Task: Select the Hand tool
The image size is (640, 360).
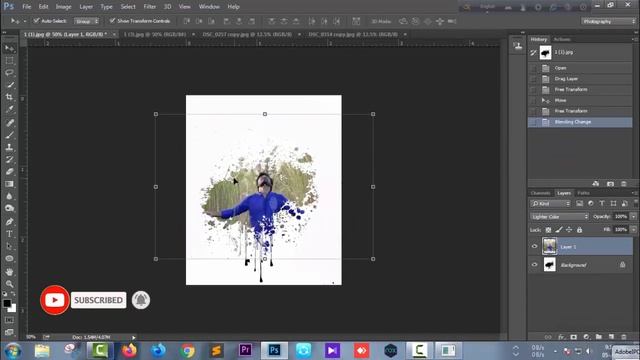Action: click(9, 271)
